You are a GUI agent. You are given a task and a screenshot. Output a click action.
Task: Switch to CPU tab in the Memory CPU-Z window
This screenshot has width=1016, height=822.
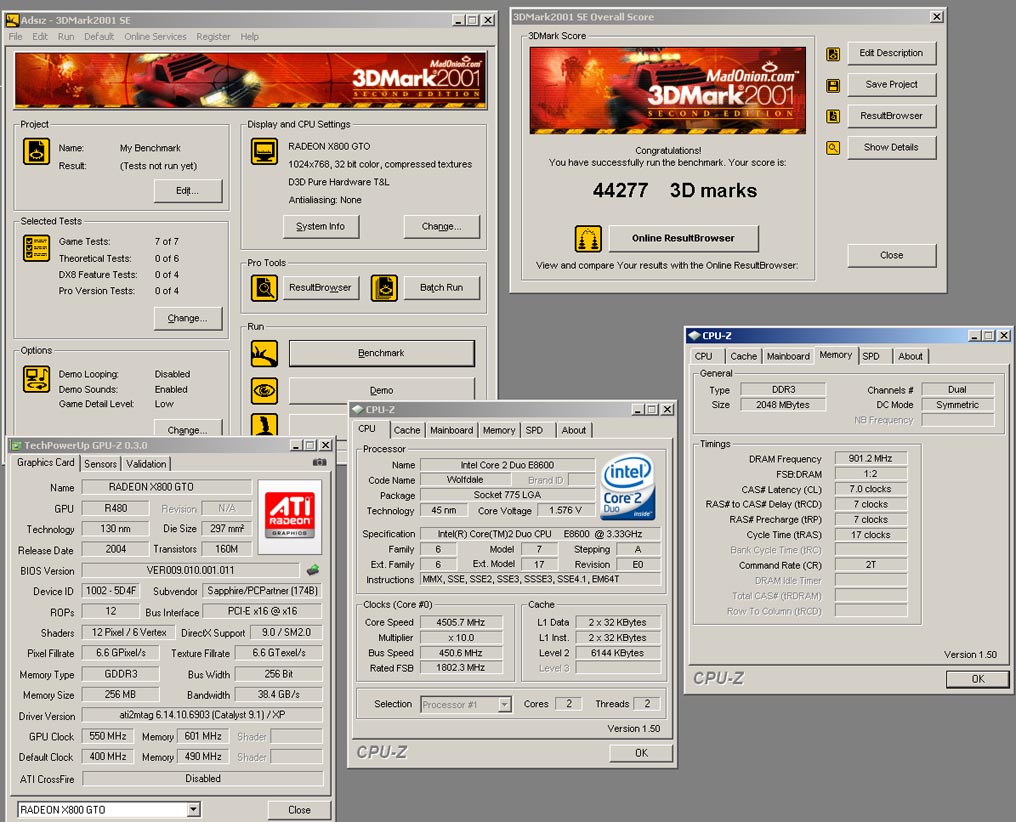click(x=704, y=356)
